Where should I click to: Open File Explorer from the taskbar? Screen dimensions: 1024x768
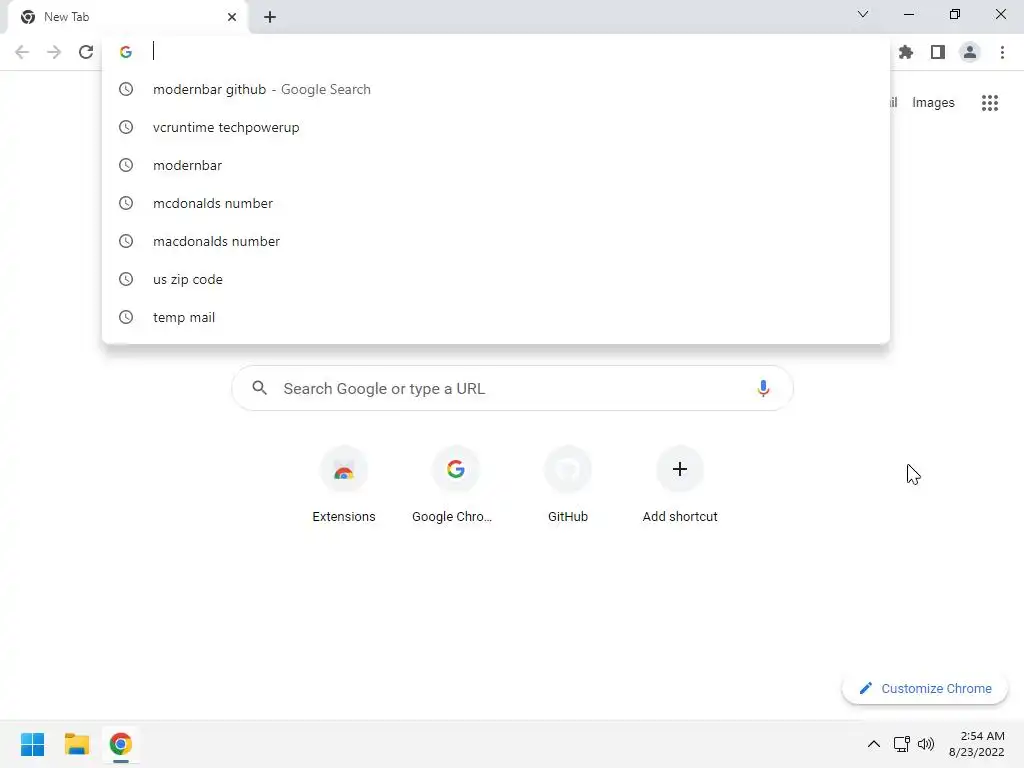tap(76, 744)
